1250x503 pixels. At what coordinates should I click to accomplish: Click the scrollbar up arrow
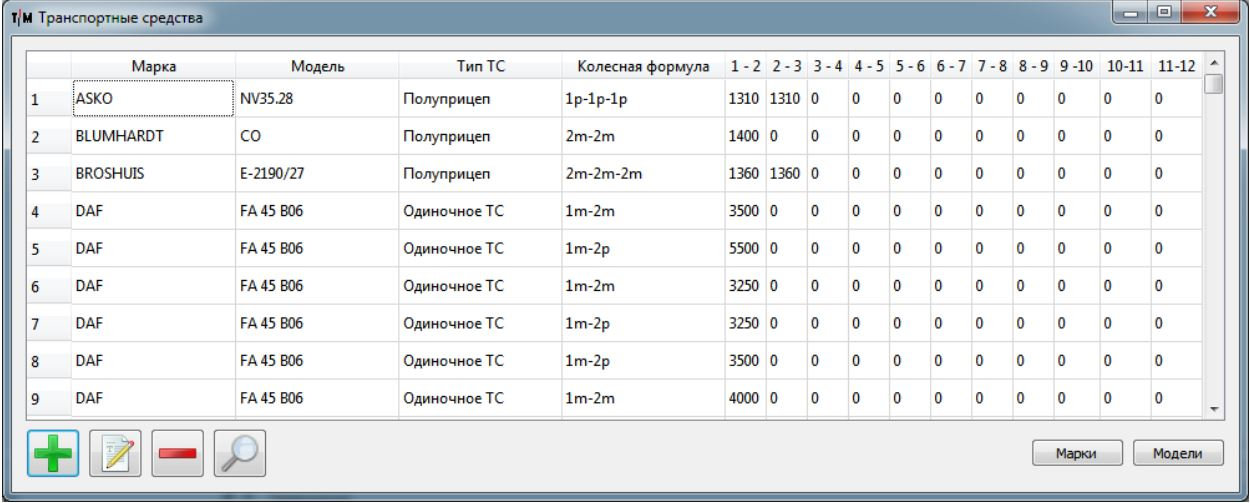(x=1213, y=64)
